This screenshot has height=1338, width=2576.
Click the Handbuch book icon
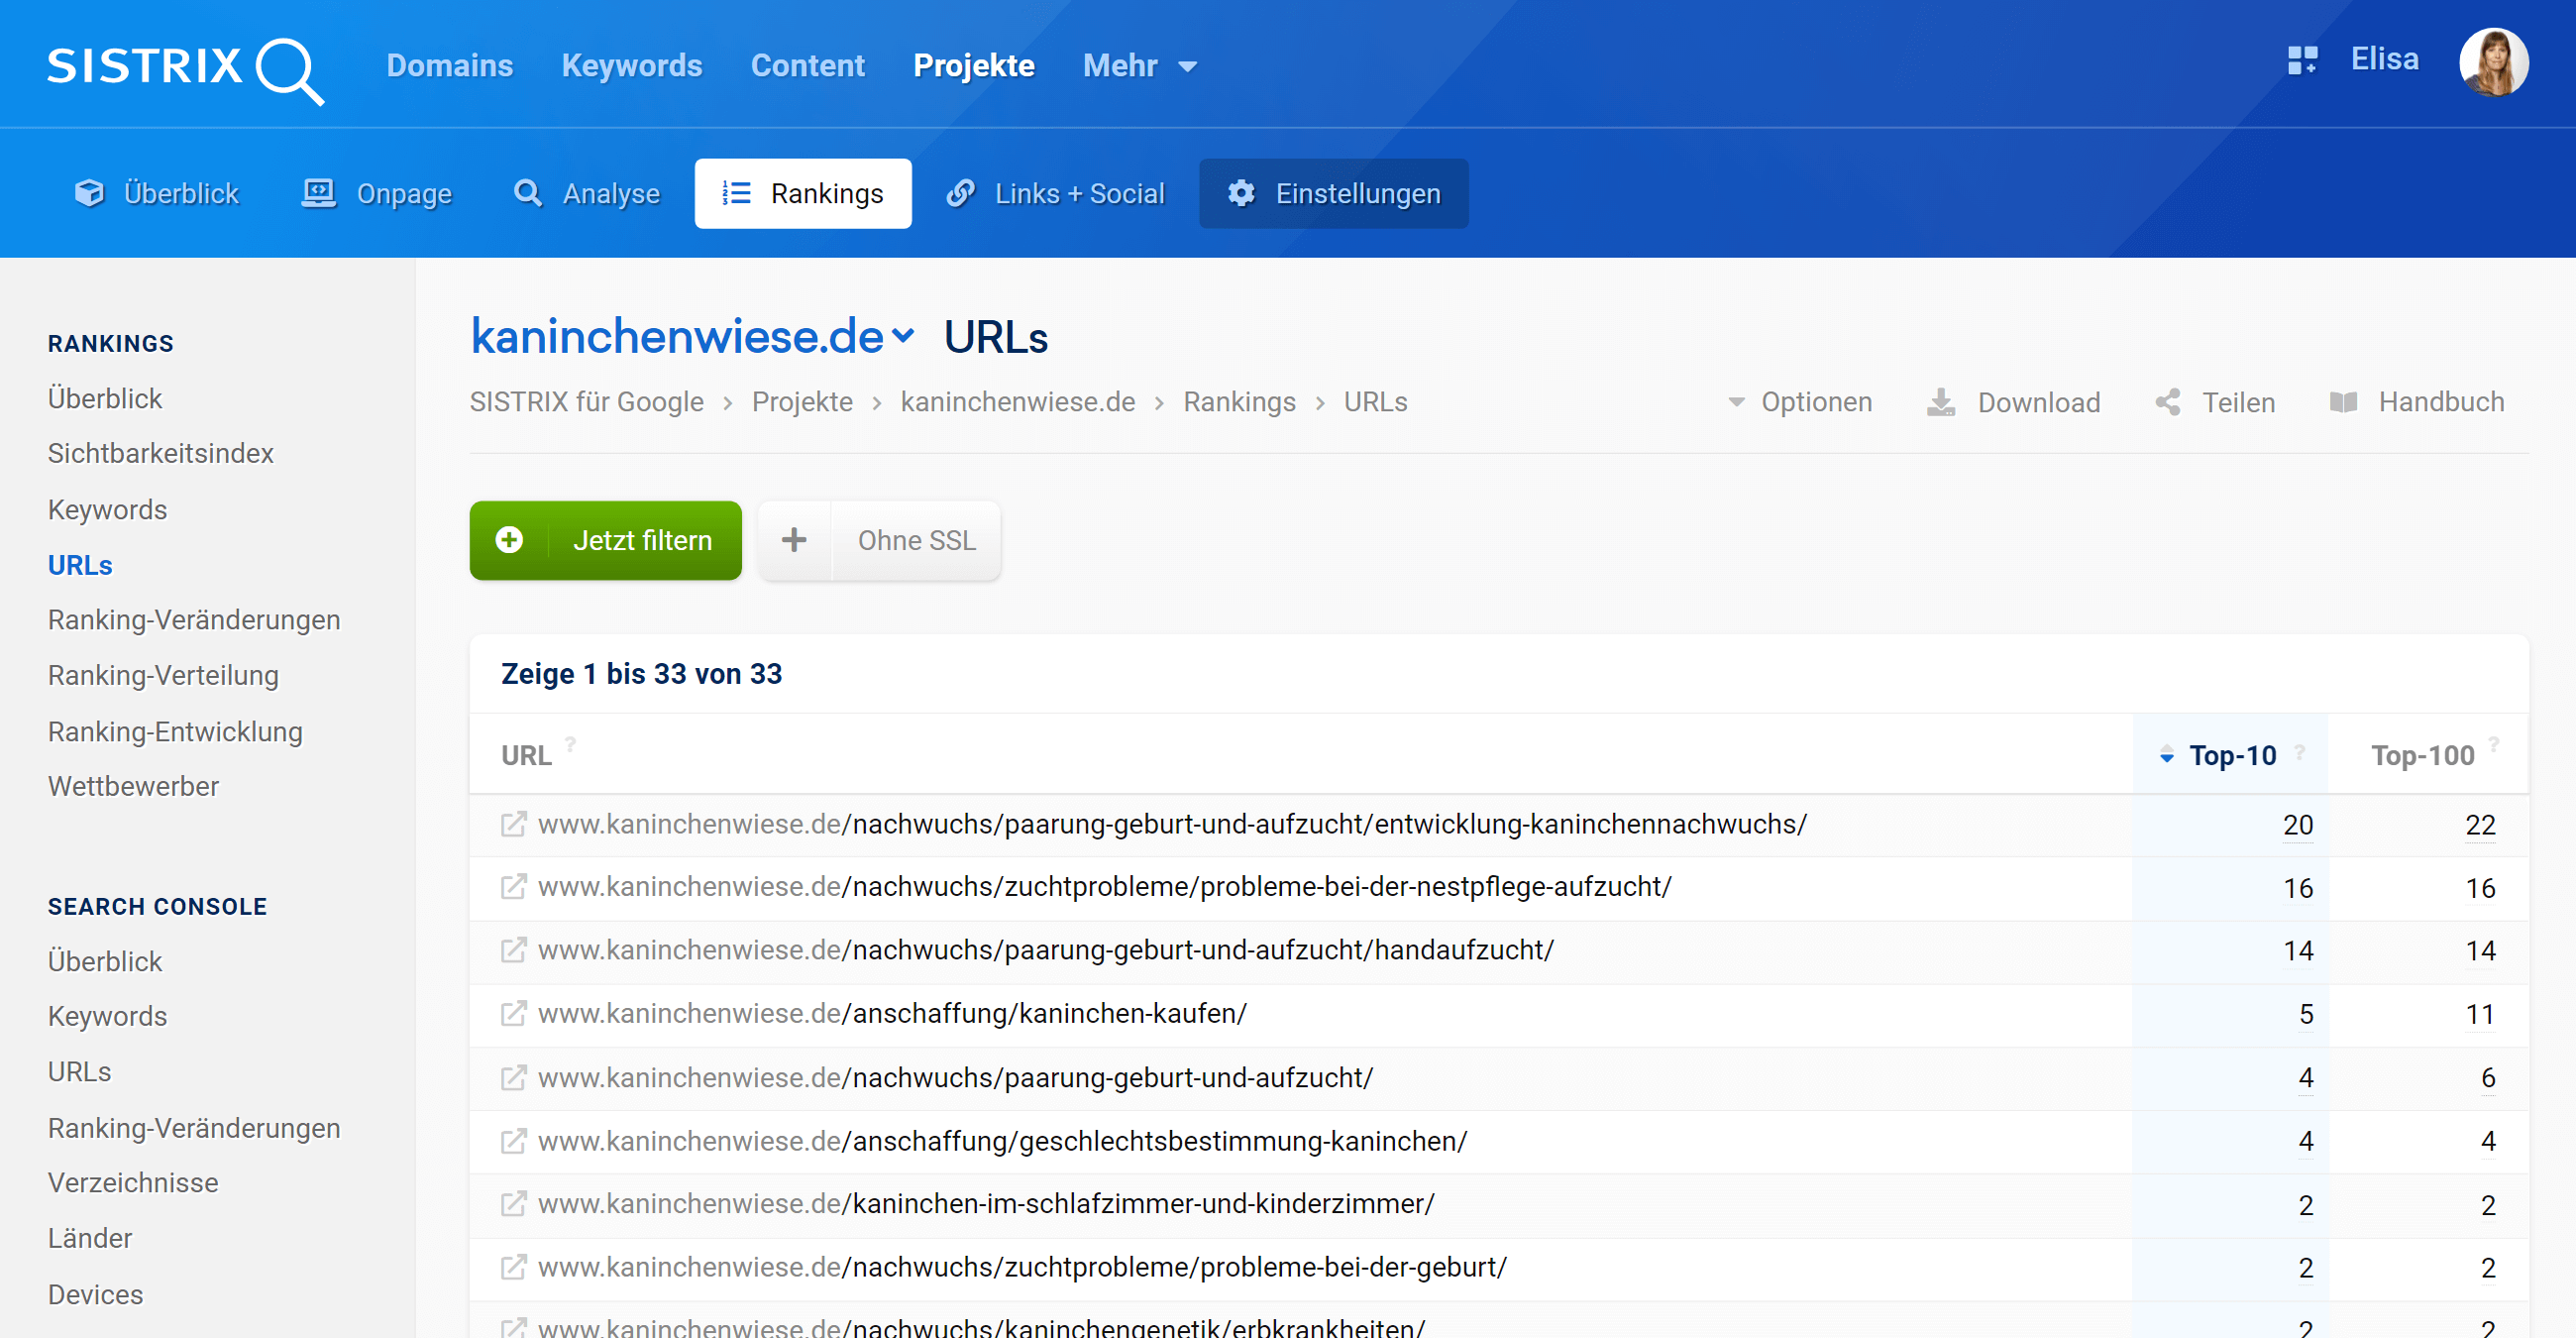click(2343, 402)
